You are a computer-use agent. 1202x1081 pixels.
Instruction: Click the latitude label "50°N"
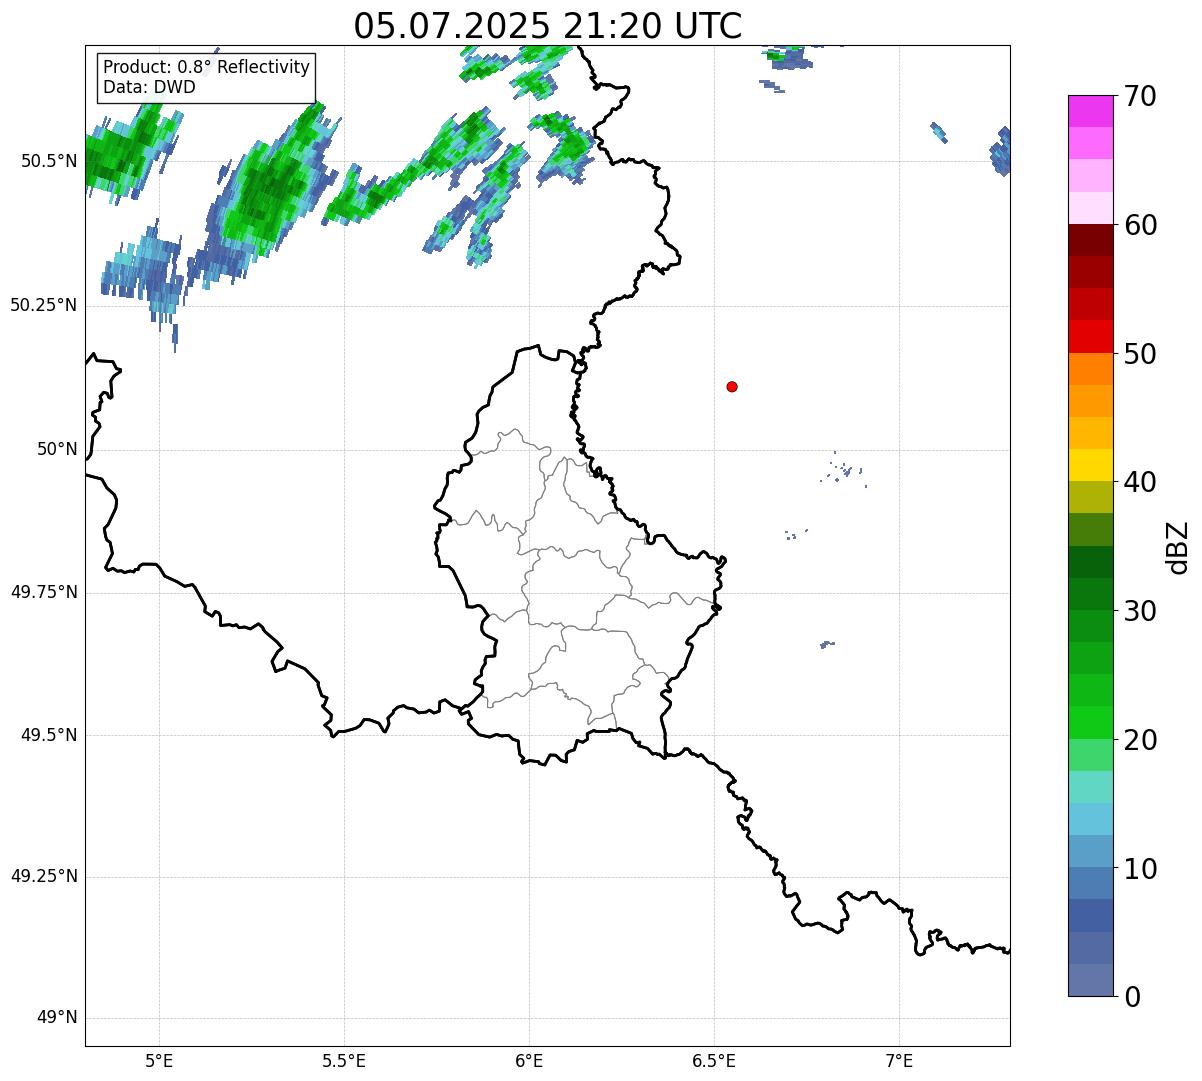point(57,449)
